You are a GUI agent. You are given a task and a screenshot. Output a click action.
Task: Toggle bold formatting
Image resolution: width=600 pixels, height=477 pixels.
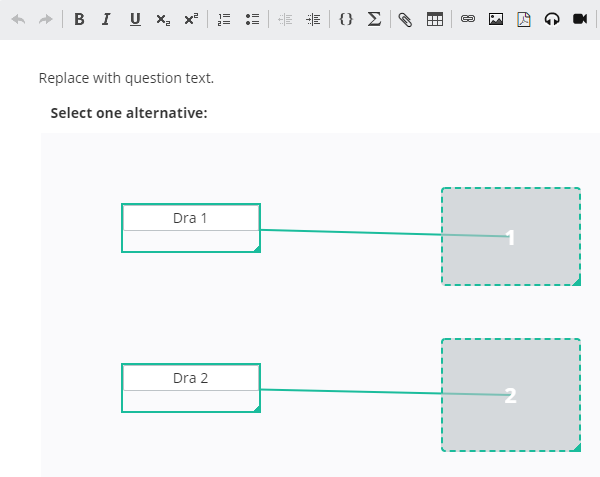[79, 19]
